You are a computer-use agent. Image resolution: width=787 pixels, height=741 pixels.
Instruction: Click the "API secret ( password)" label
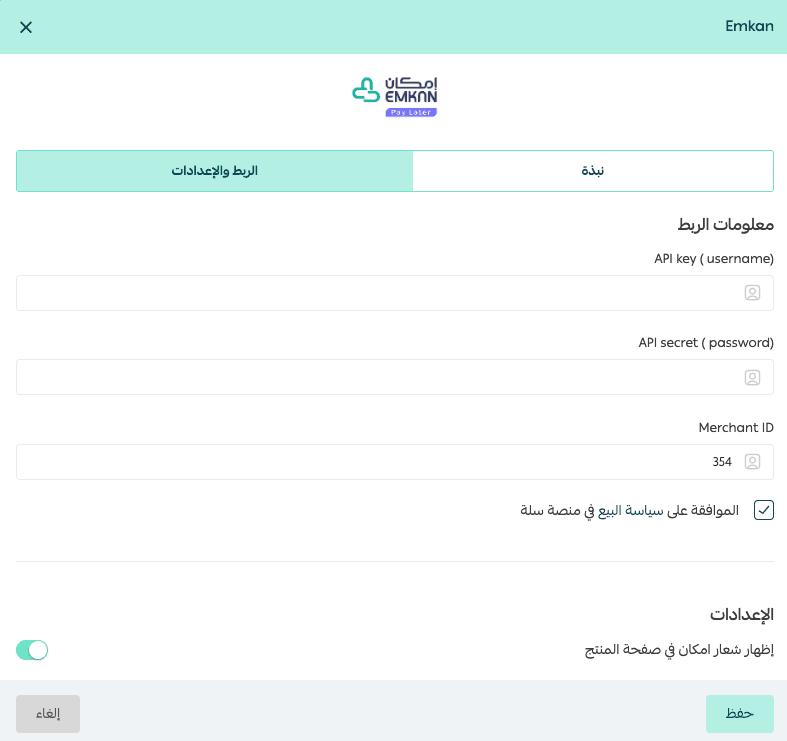click(706, 342)
